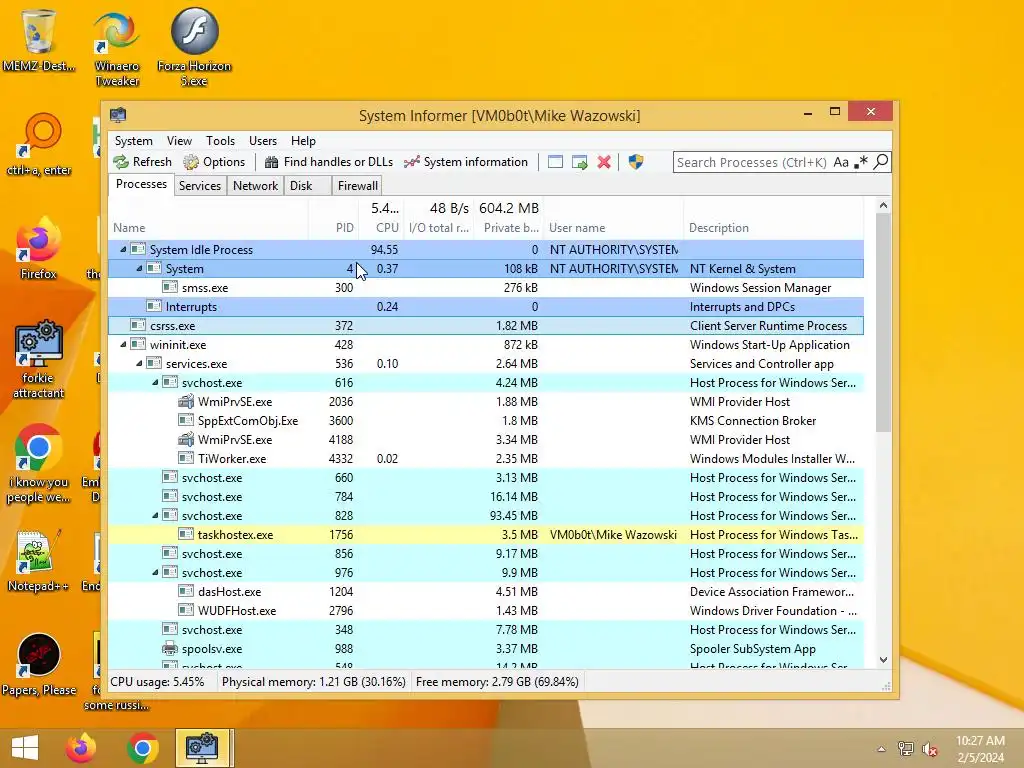This screenshot has height=768, width=1024.
Task: Switch to the Services tab
Action: pyautogui.click(x=200, y=186)
